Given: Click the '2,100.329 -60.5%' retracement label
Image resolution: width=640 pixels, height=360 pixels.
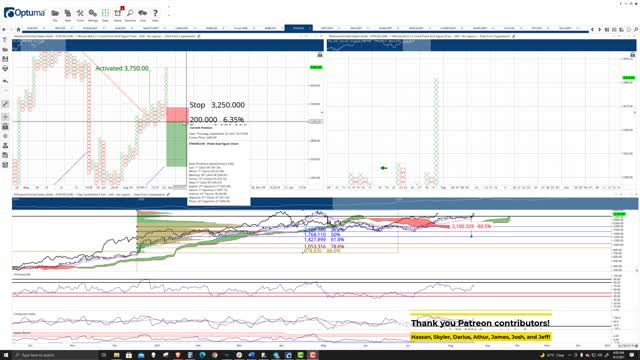Looking at the screenshot, I should coord(471,226).
